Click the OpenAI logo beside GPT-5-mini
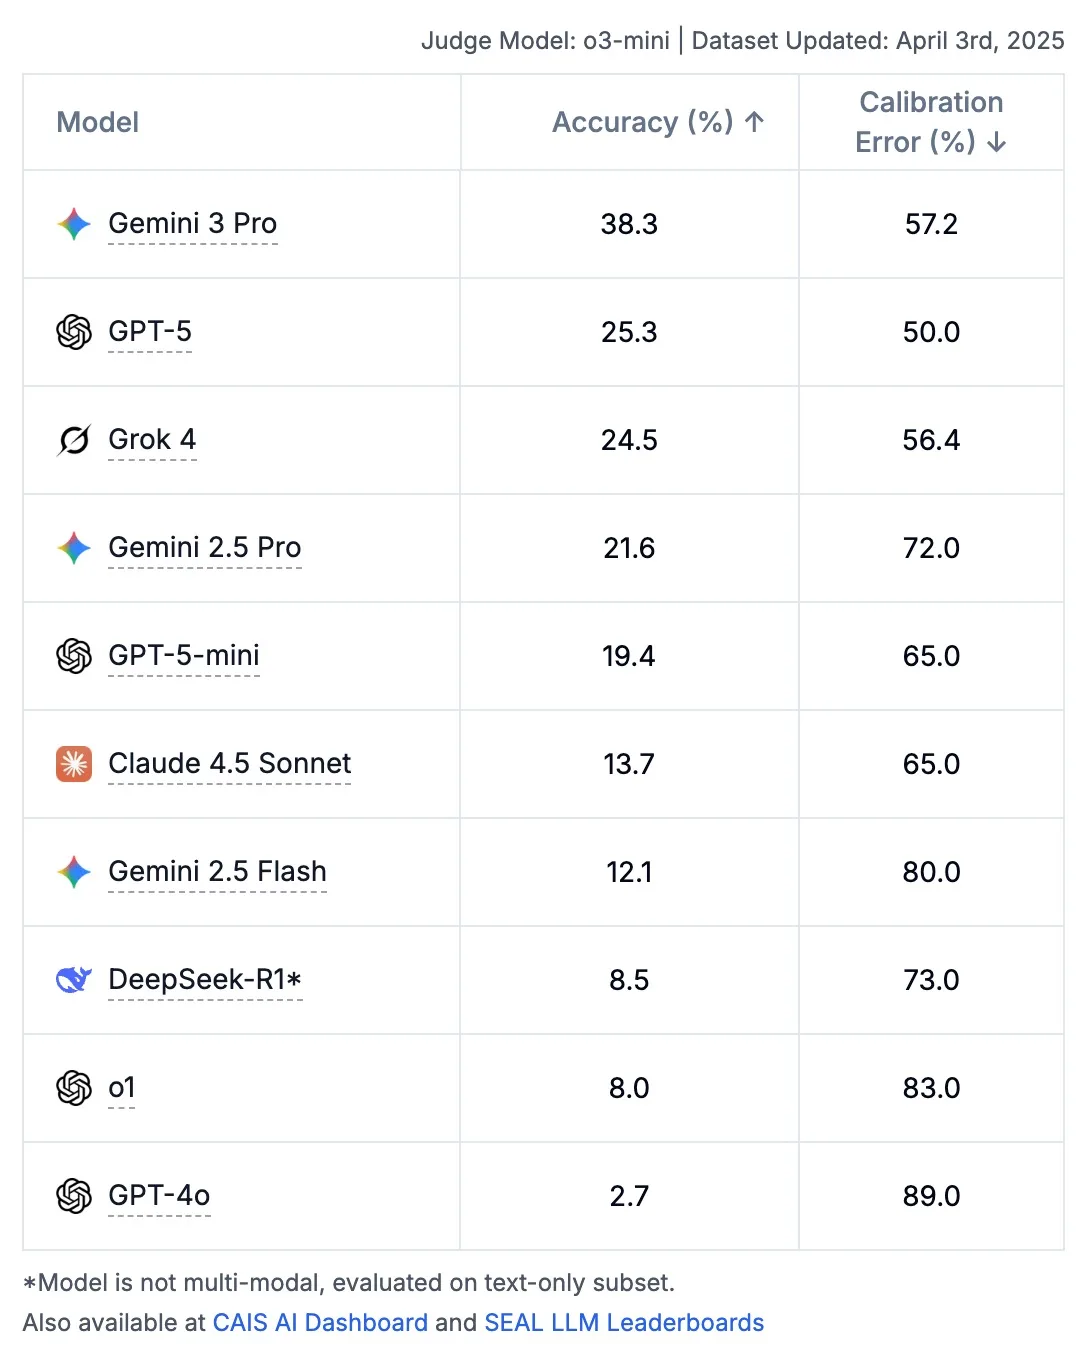Screen dimensions: 1086x1358 [74, 656]
